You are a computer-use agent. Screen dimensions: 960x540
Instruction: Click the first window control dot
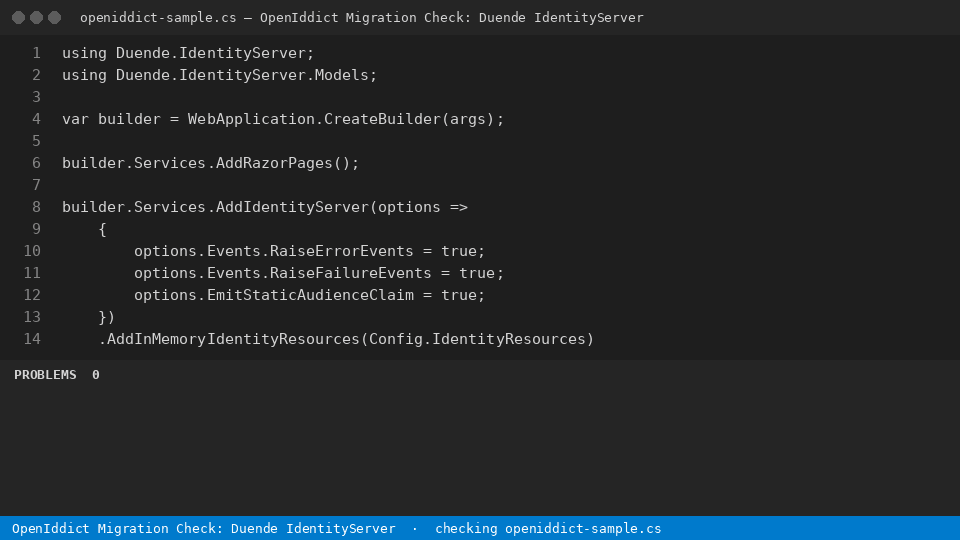pyautogui.click(x=18, y=18)
